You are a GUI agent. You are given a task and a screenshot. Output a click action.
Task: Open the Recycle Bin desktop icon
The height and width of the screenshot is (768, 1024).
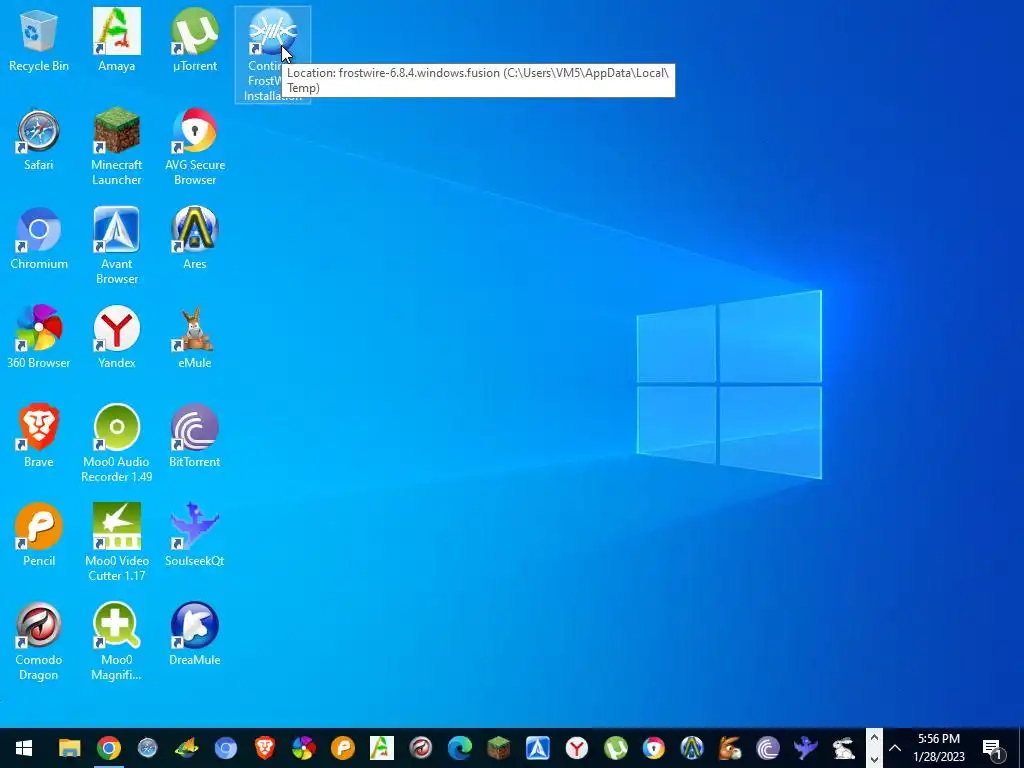39,40
